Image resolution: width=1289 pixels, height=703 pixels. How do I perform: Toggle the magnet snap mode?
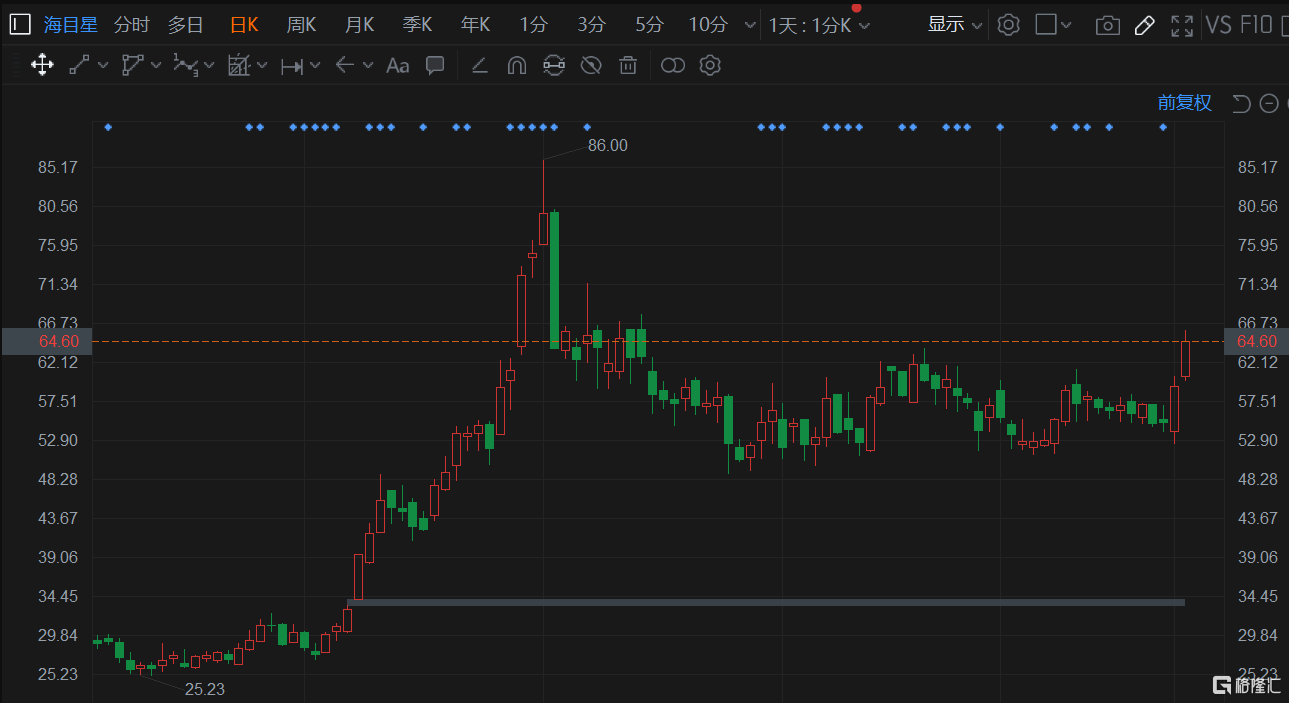point(516,66)
